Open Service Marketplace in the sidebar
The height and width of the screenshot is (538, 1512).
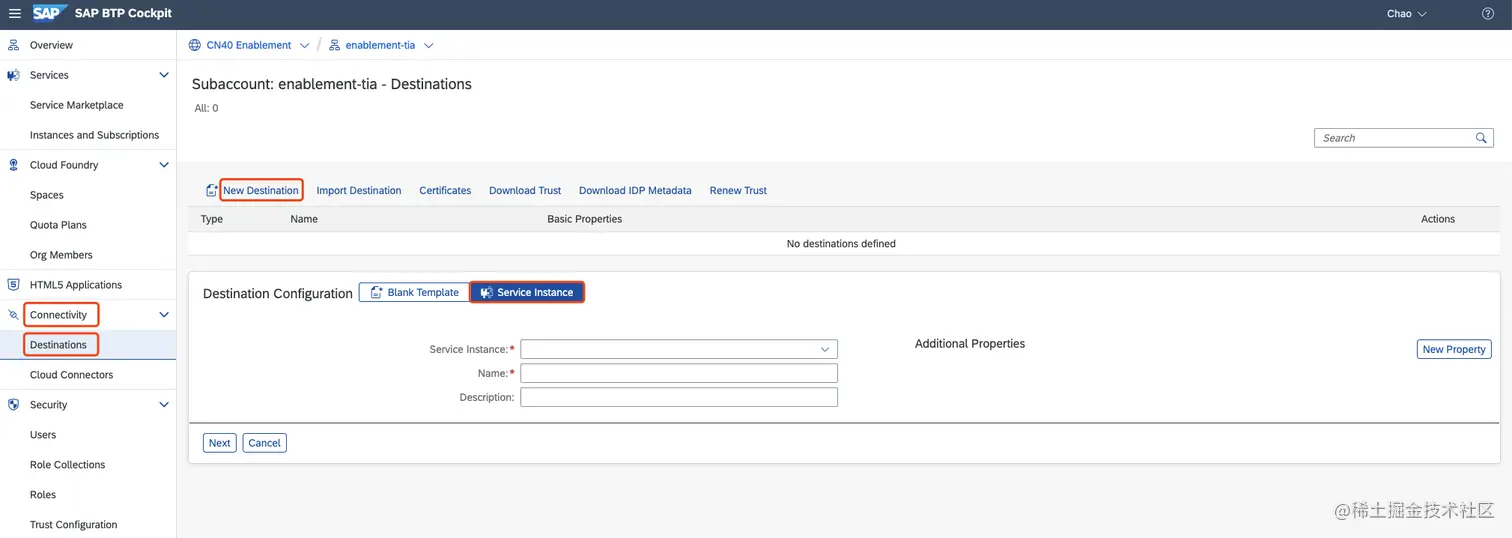pos(77,105)
